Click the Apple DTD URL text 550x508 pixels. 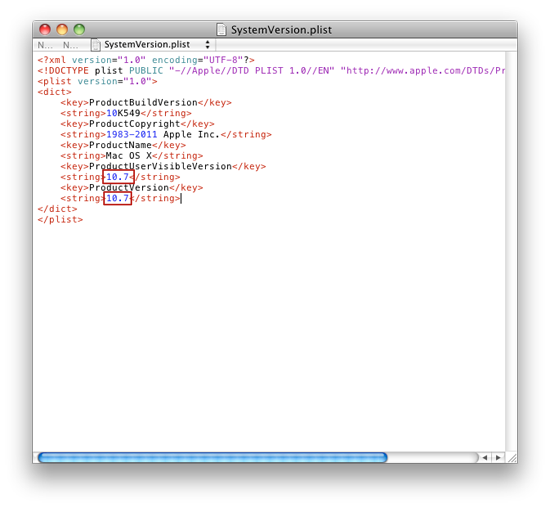click(423, 71)
